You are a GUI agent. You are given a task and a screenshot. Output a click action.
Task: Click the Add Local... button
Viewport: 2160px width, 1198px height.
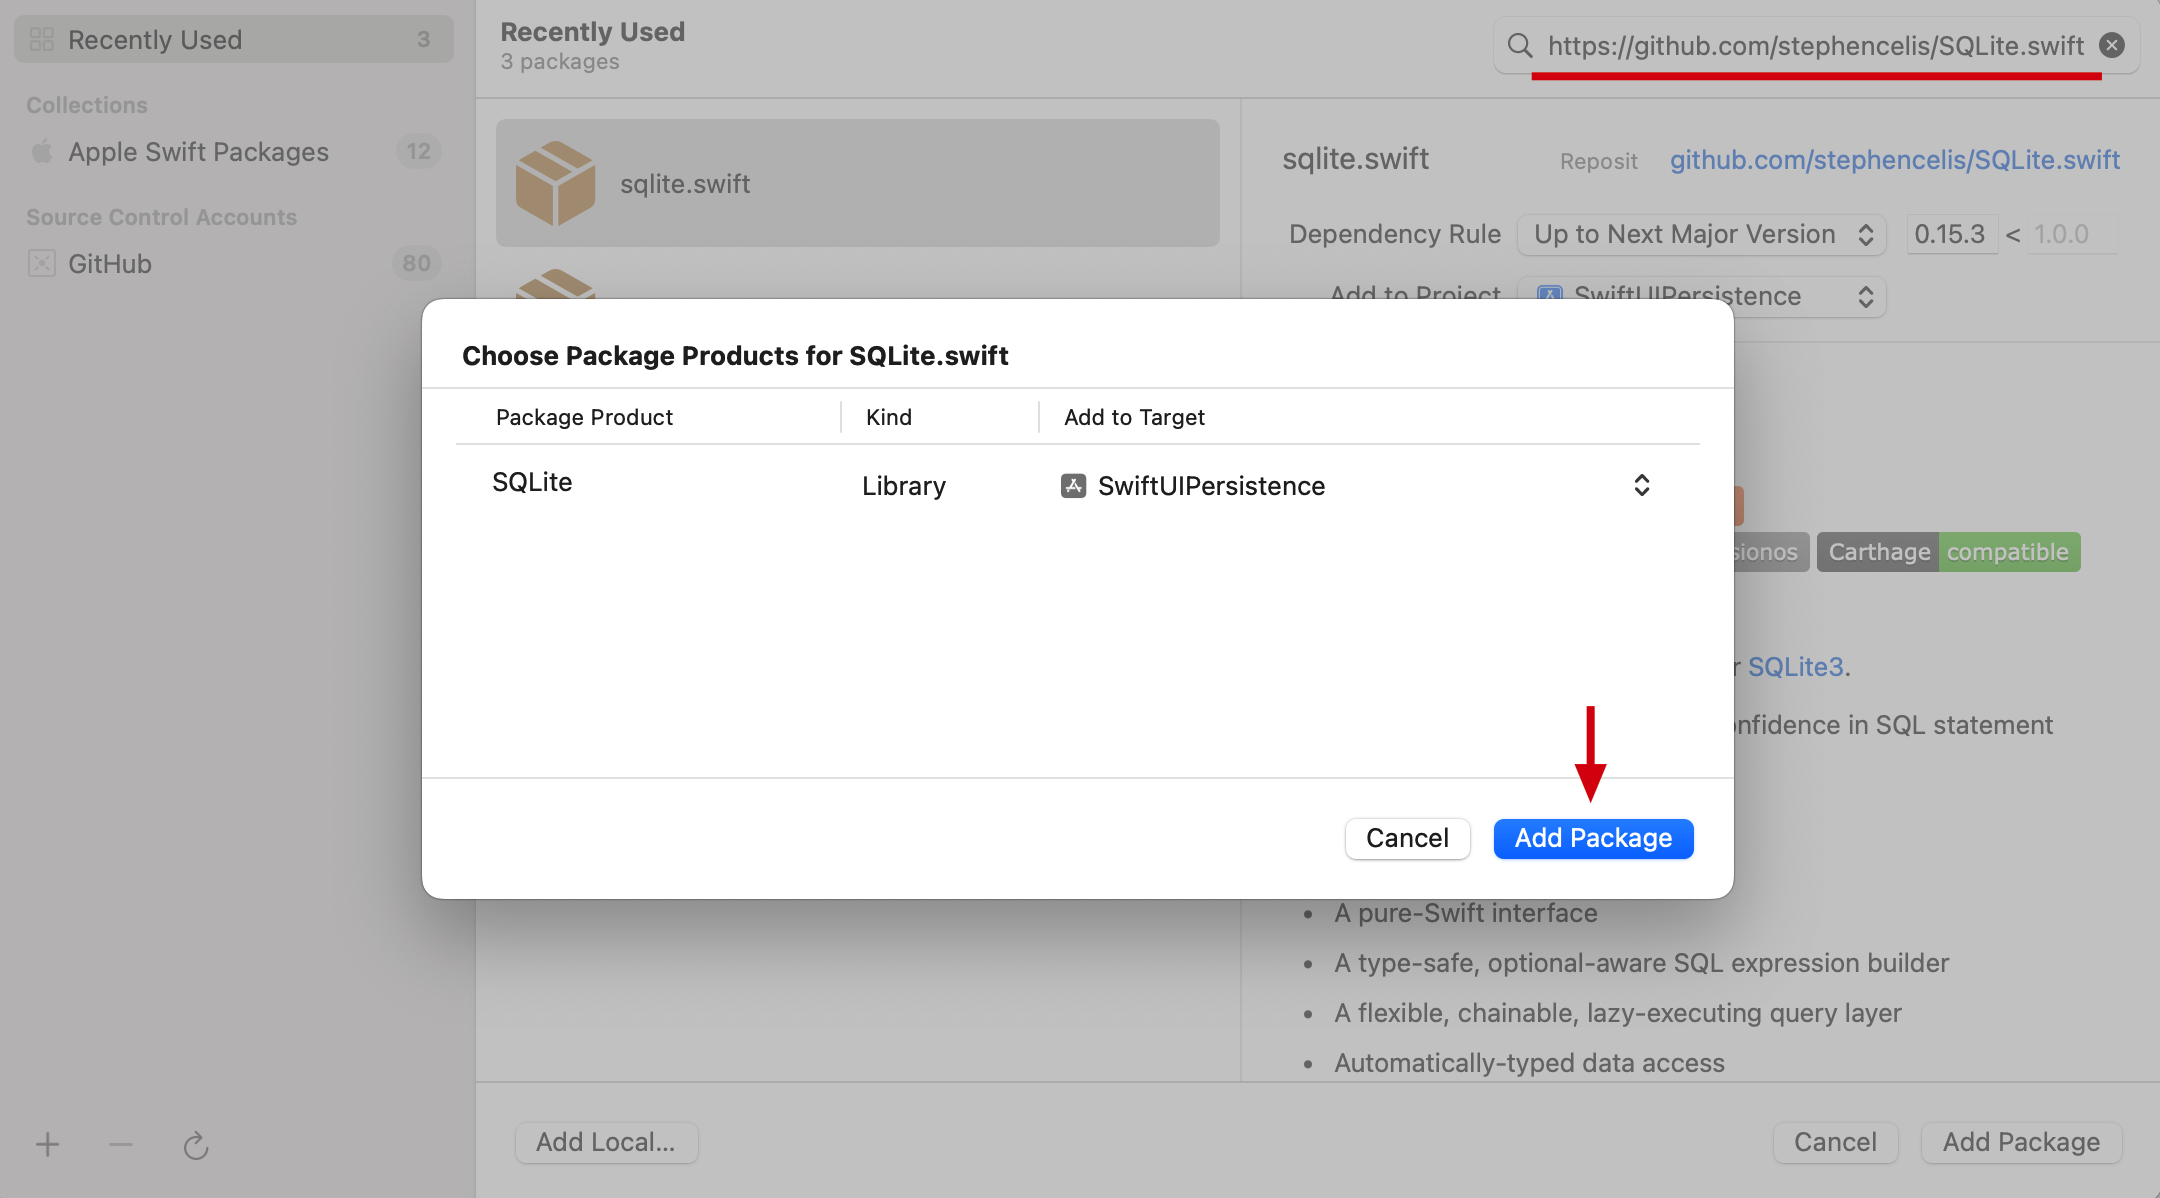(x=606, y=1142)
